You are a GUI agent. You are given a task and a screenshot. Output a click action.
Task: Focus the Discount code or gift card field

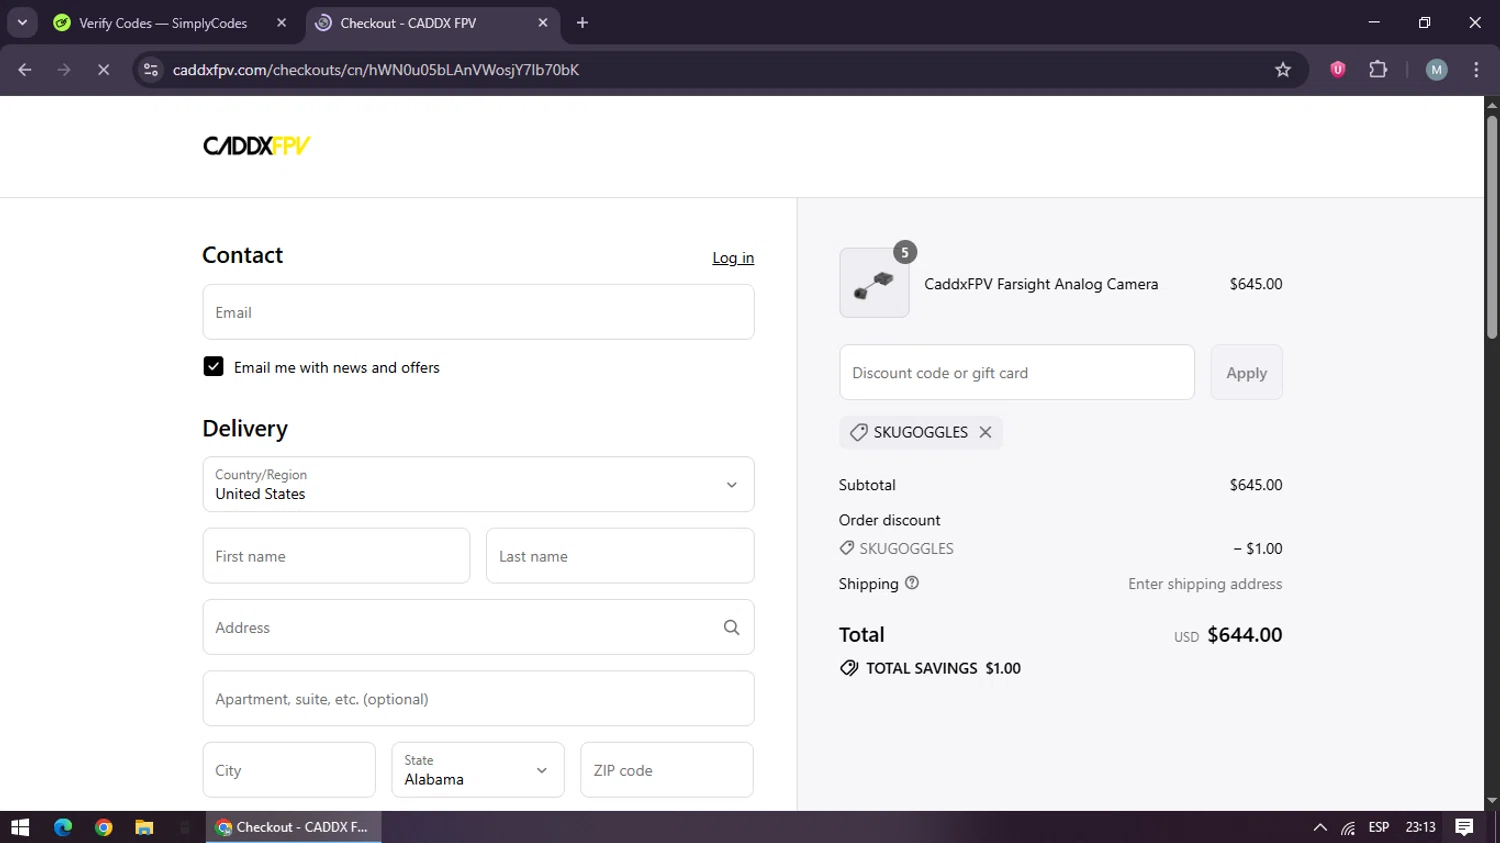(1017, 373)
